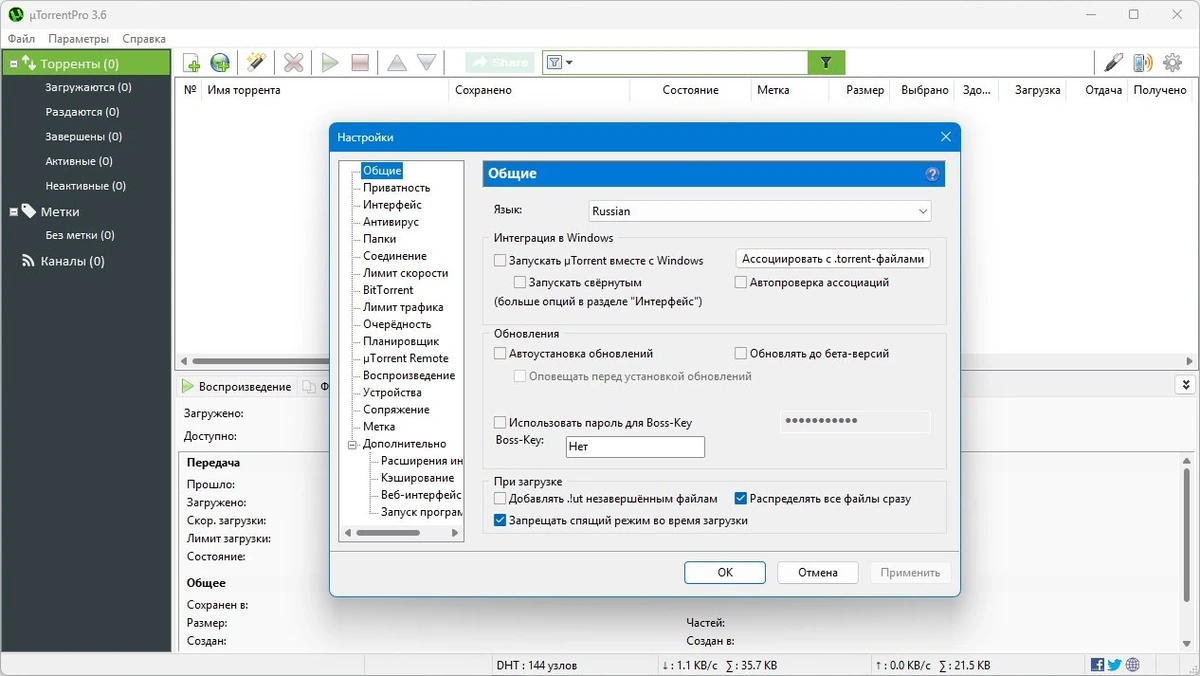Close the Настройки dialog
1200x676 pixels.
point(945,137)
